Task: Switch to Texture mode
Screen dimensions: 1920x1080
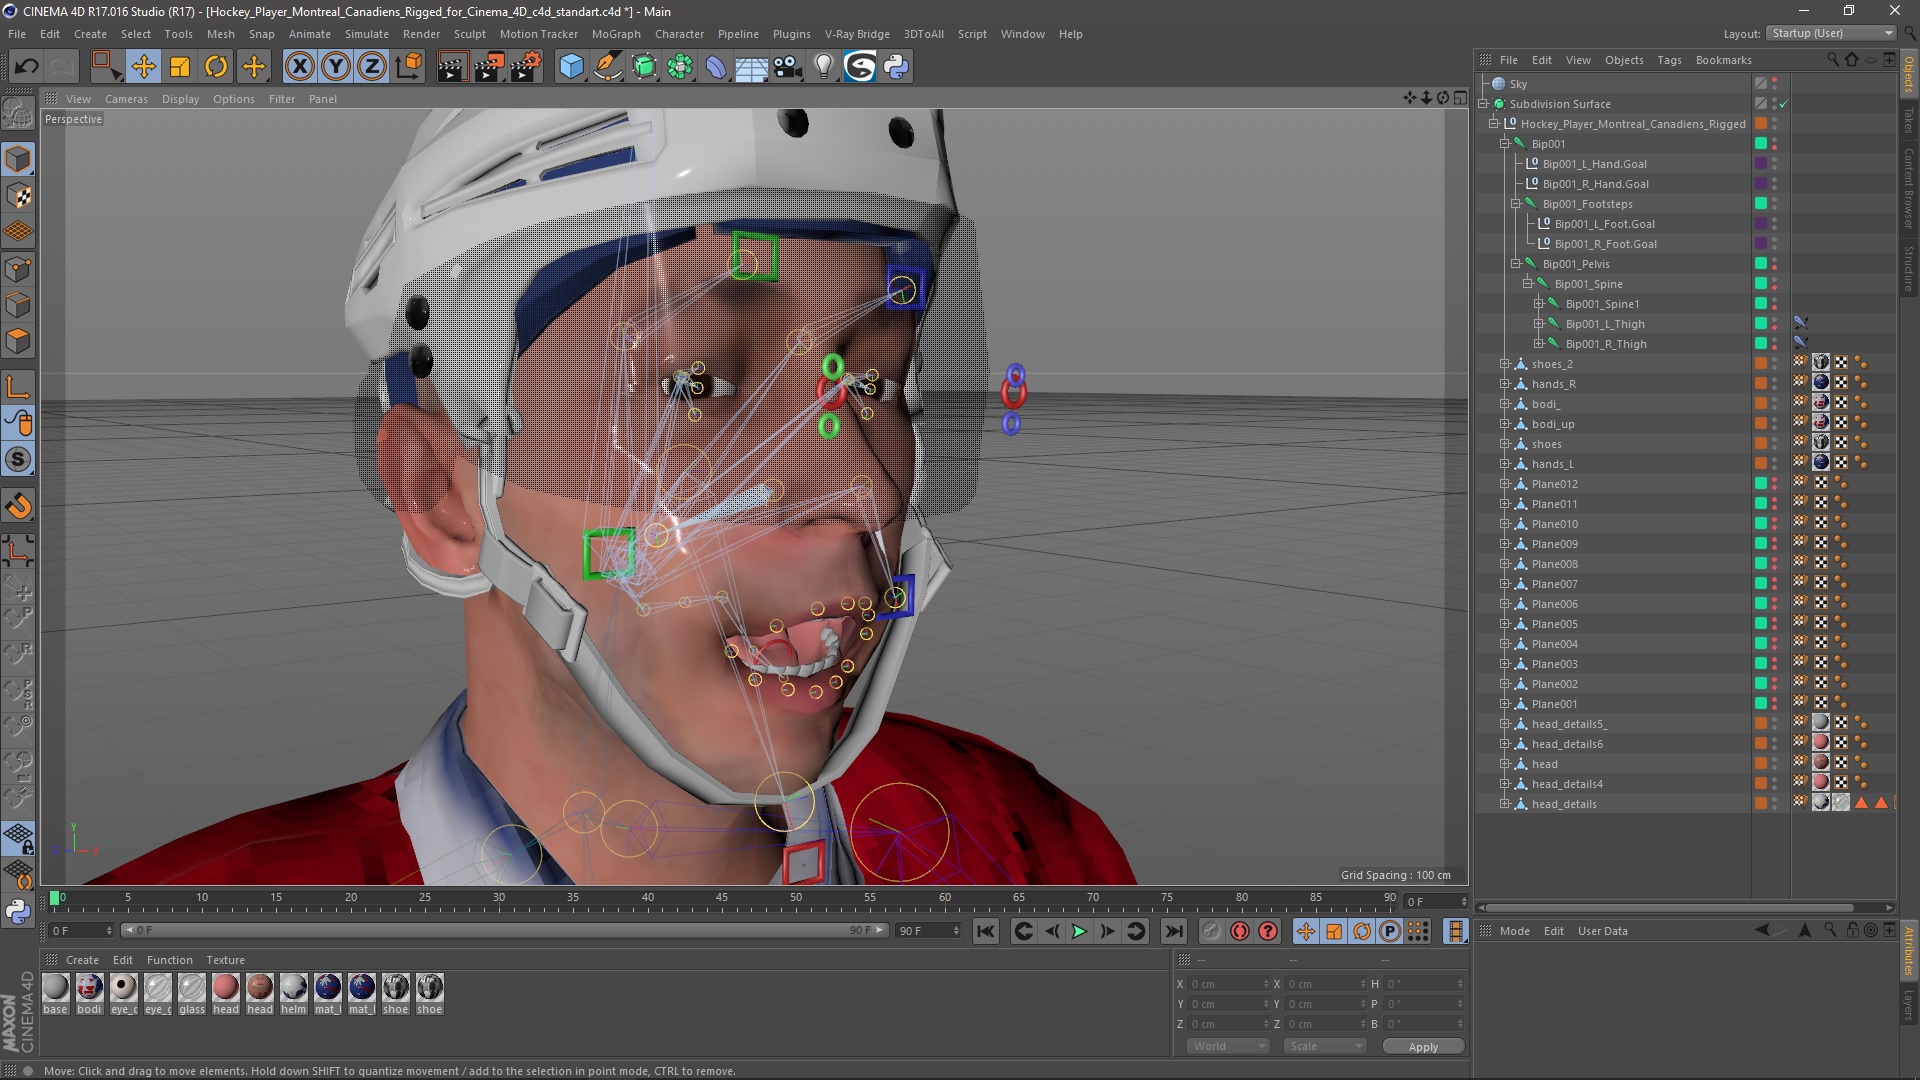Action: pos(18,196)
